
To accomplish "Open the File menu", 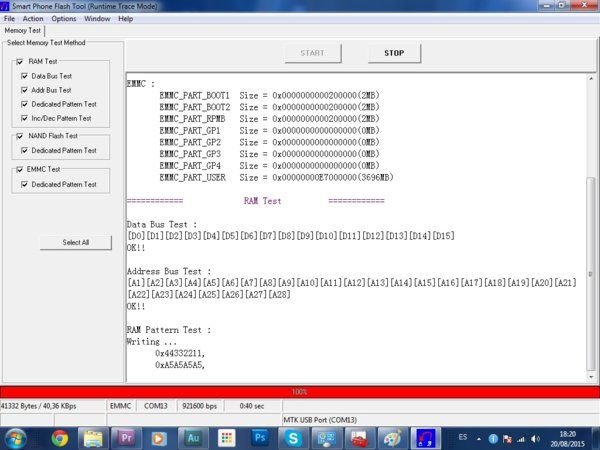I will click(x=9, y=19).
